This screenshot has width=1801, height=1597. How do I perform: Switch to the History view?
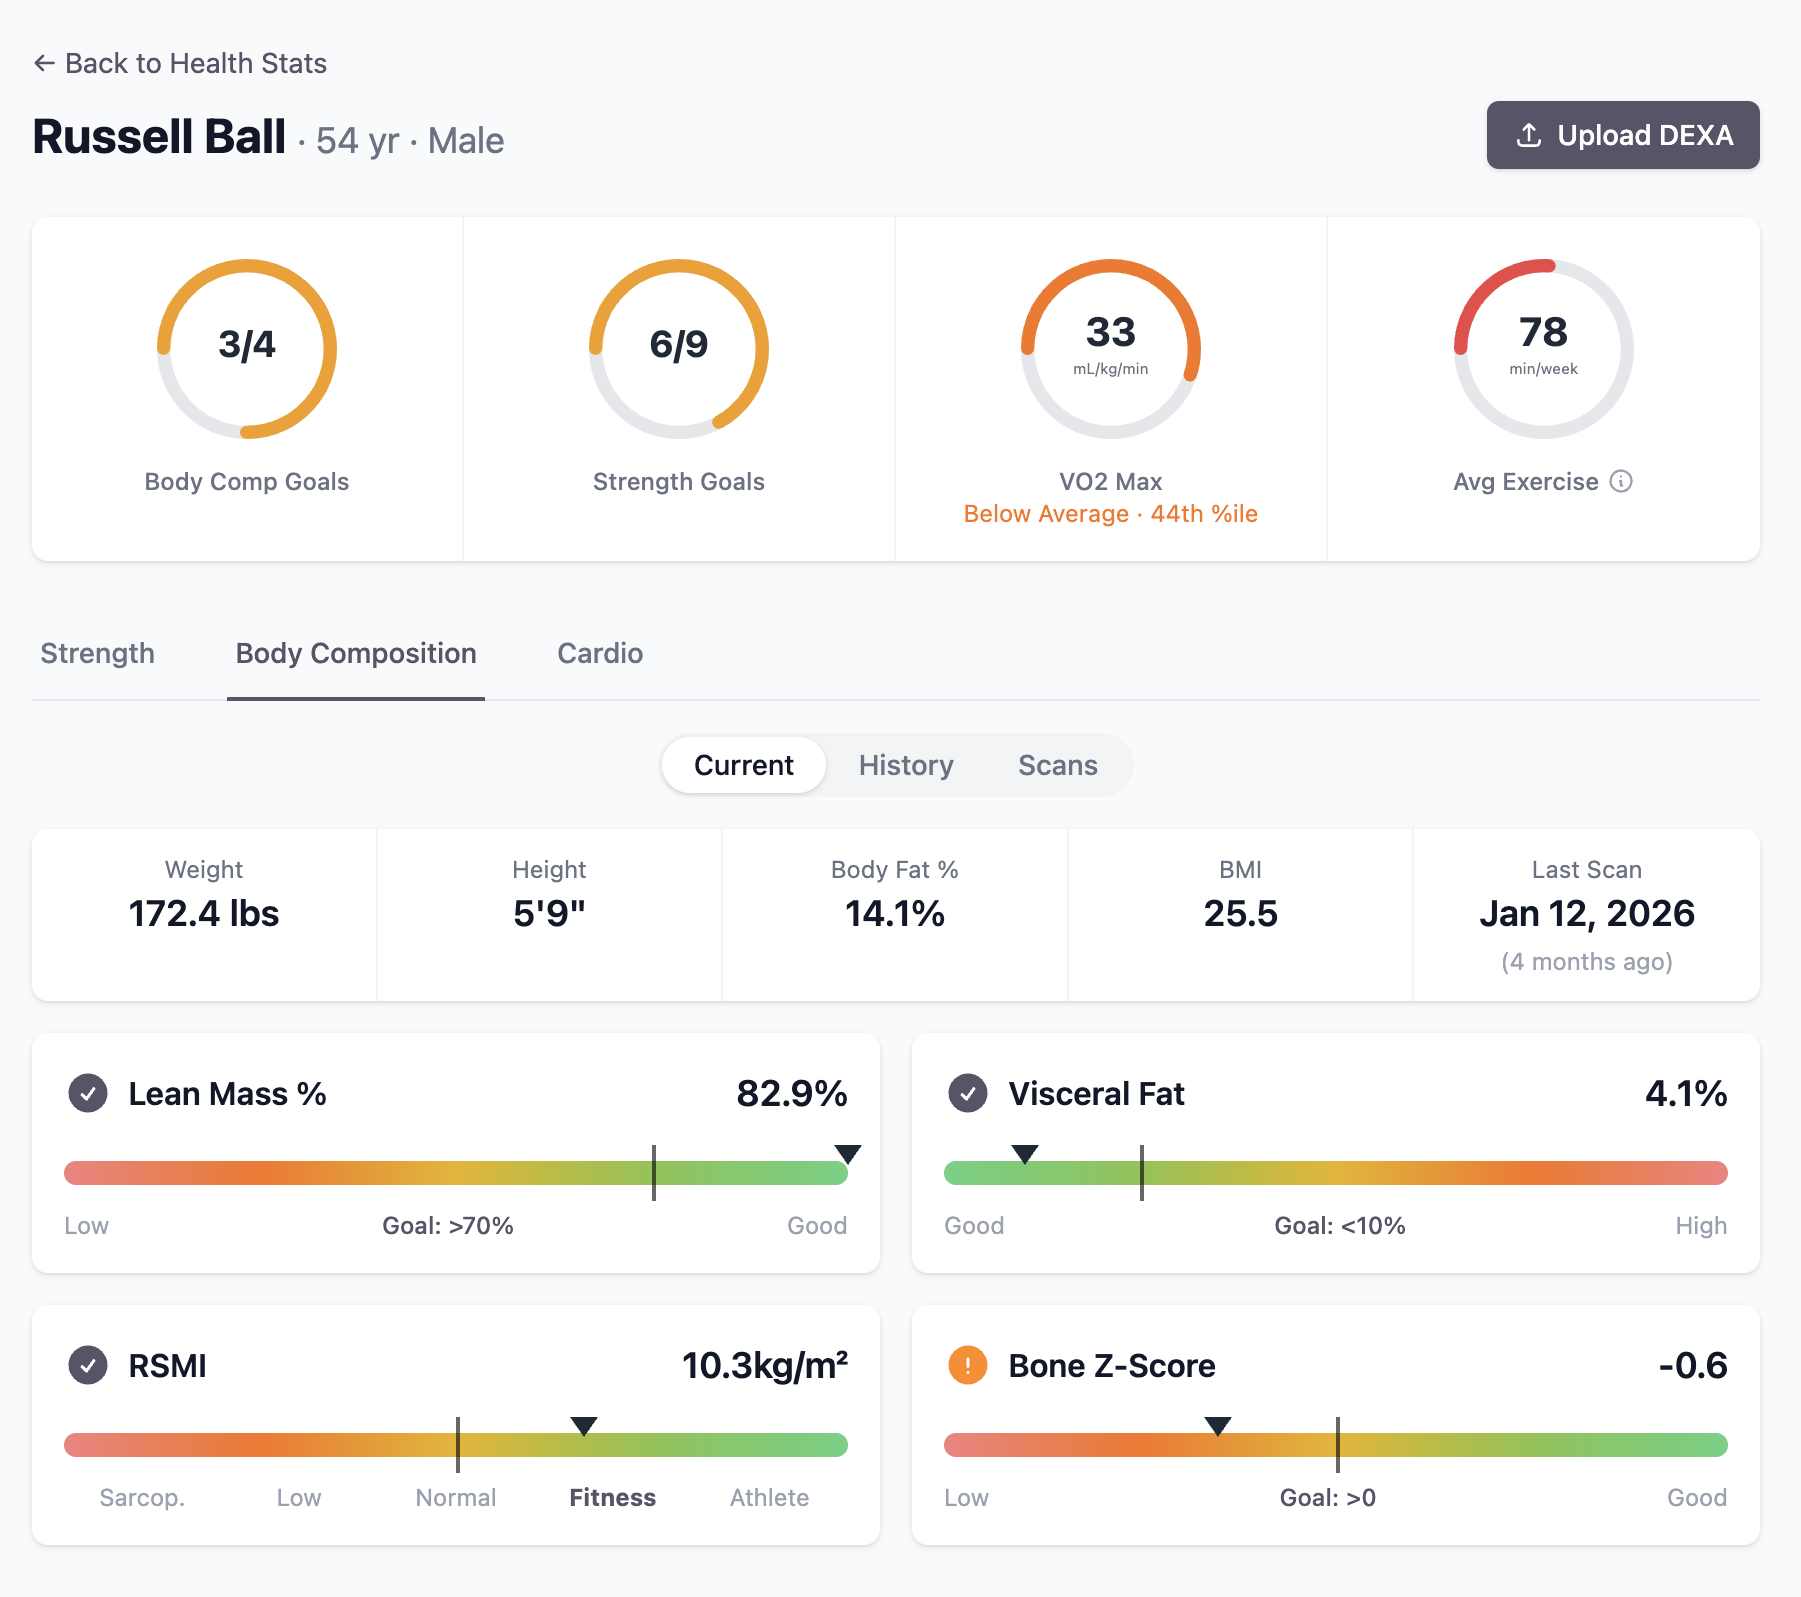click(x=905, y=765)
